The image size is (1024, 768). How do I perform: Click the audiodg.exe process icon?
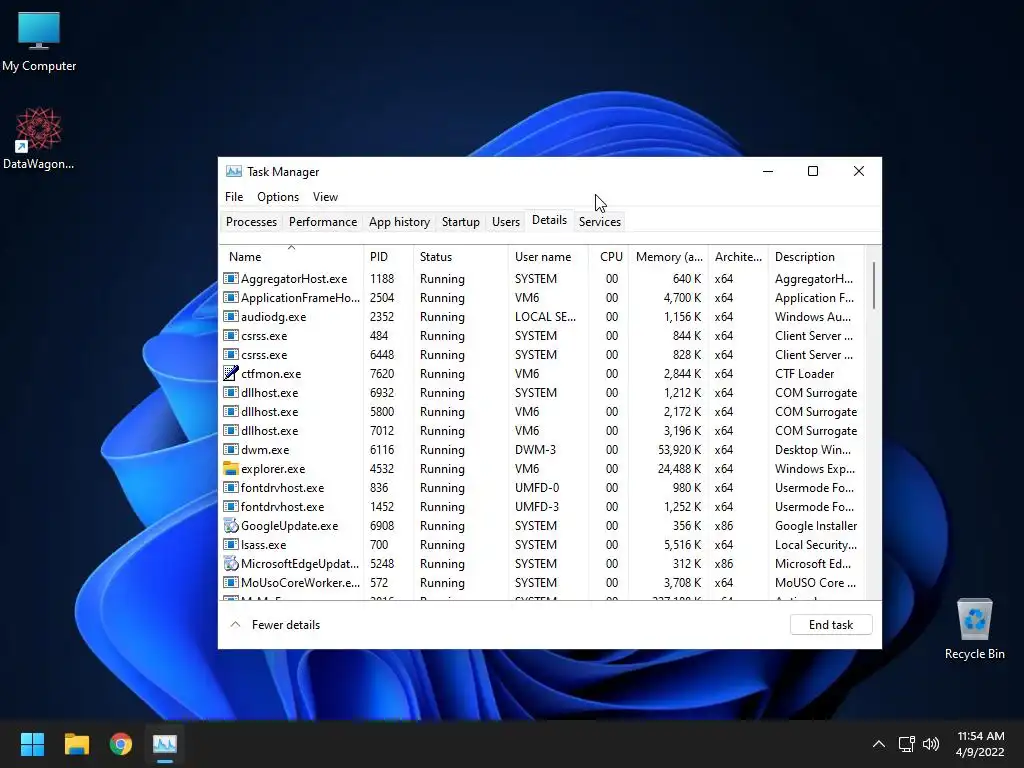tap(231, 316)
